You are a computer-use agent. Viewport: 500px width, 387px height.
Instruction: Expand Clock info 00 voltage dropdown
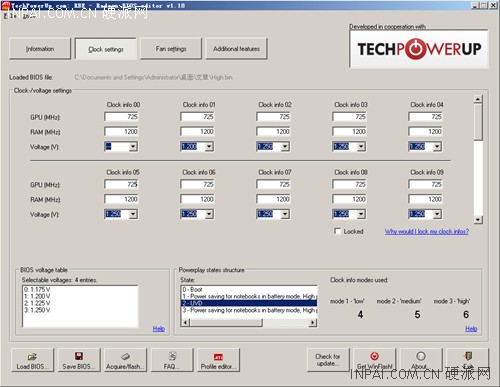click(x=133, y=147)
